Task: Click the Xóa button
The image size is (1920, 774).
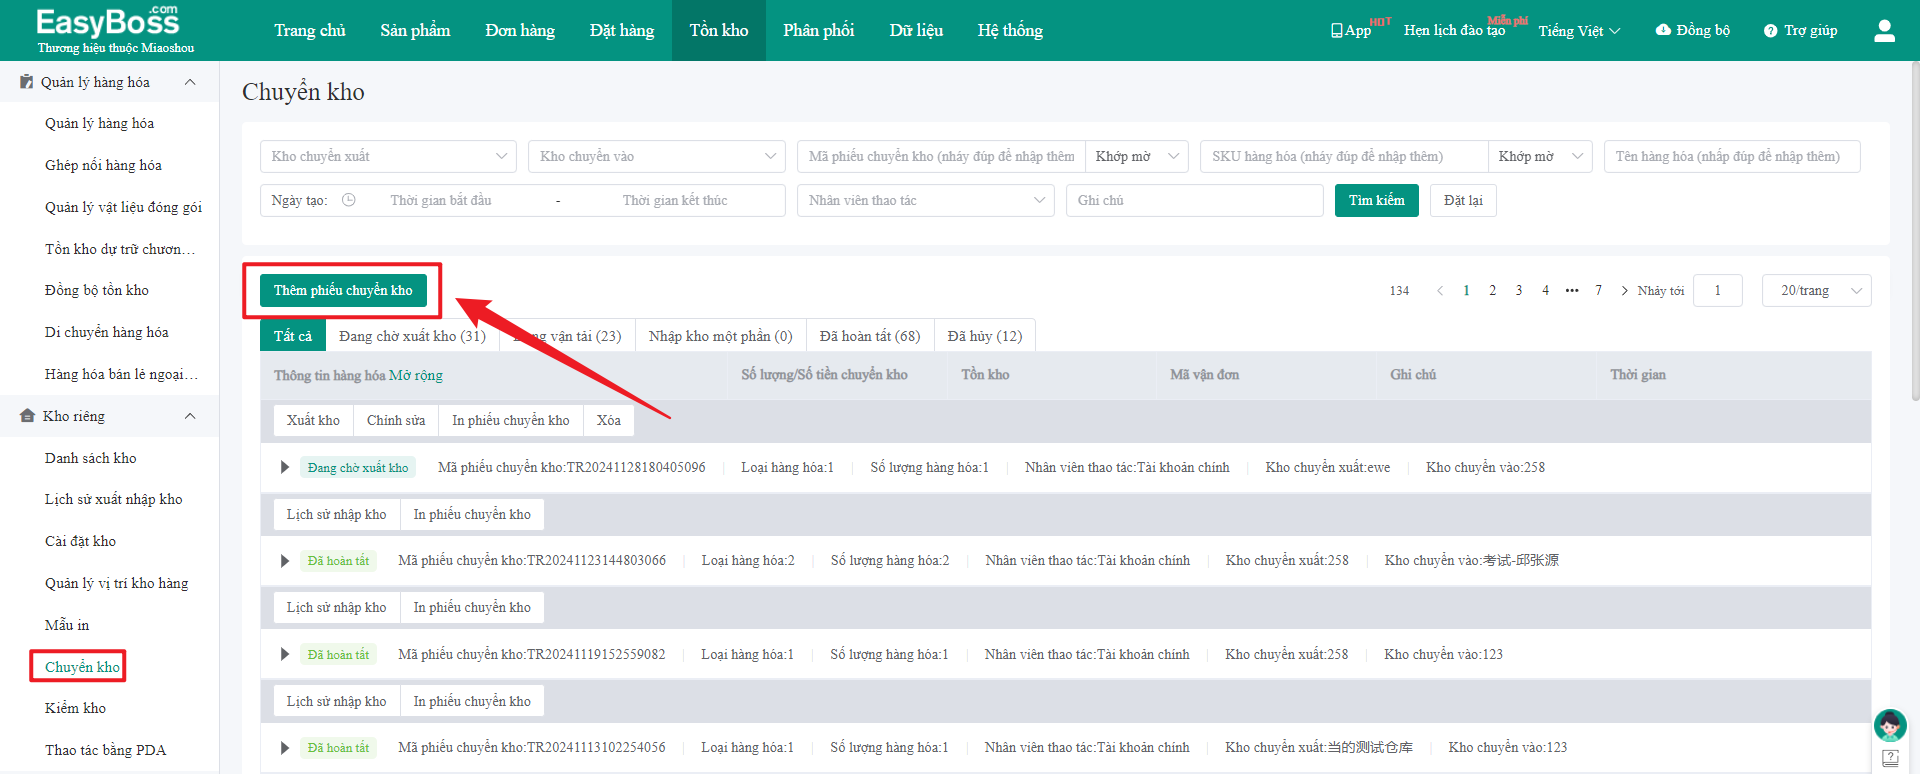Action: [x=609, y=421]
